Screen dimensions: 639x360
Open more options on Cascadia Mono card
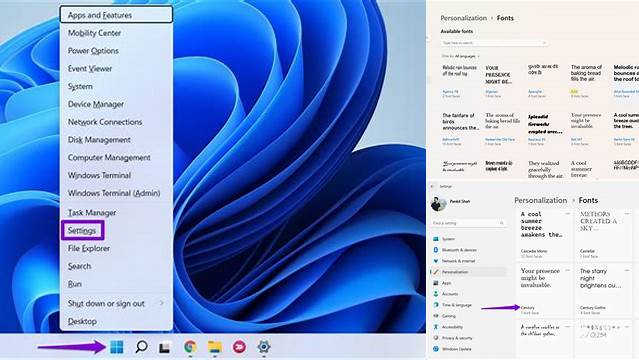(x=567, y=214)
